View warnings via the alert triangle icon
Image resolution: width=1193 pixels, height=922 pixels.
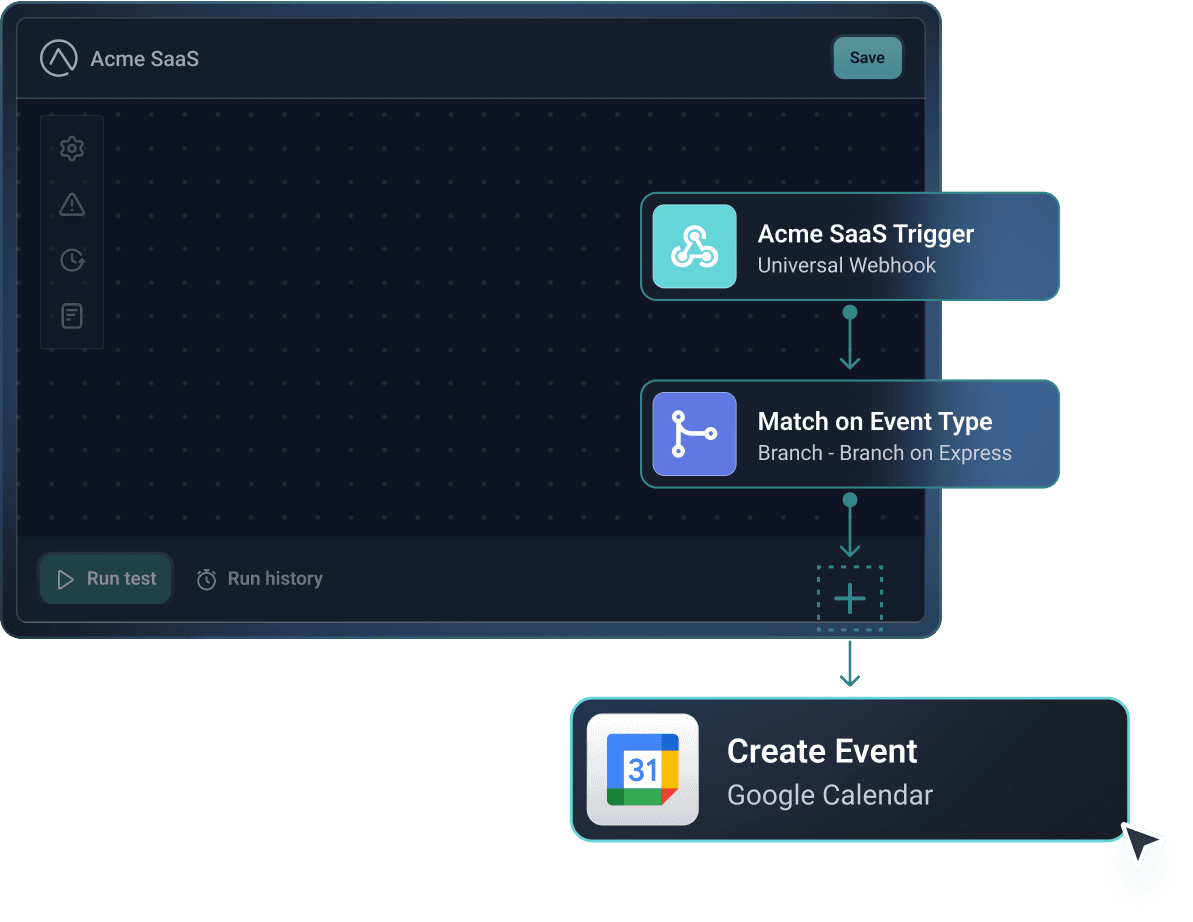point(71,204)
